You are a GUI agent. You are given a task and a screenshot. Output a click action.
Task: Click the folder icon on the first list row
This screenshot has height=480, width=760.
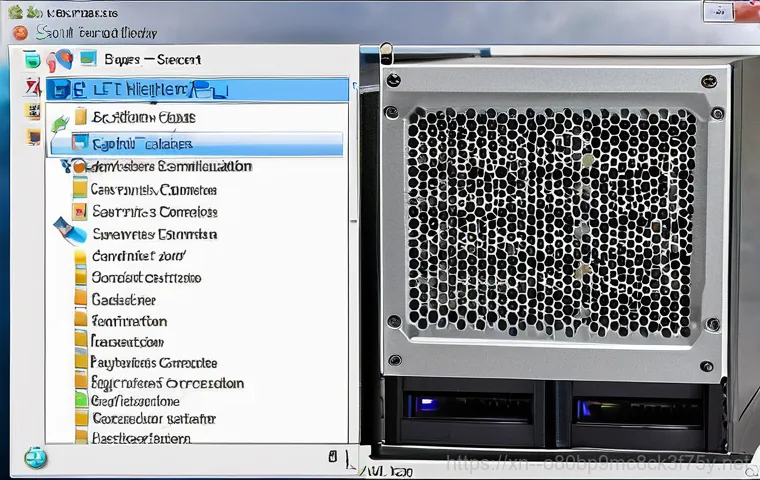click(x=81, y=116)
